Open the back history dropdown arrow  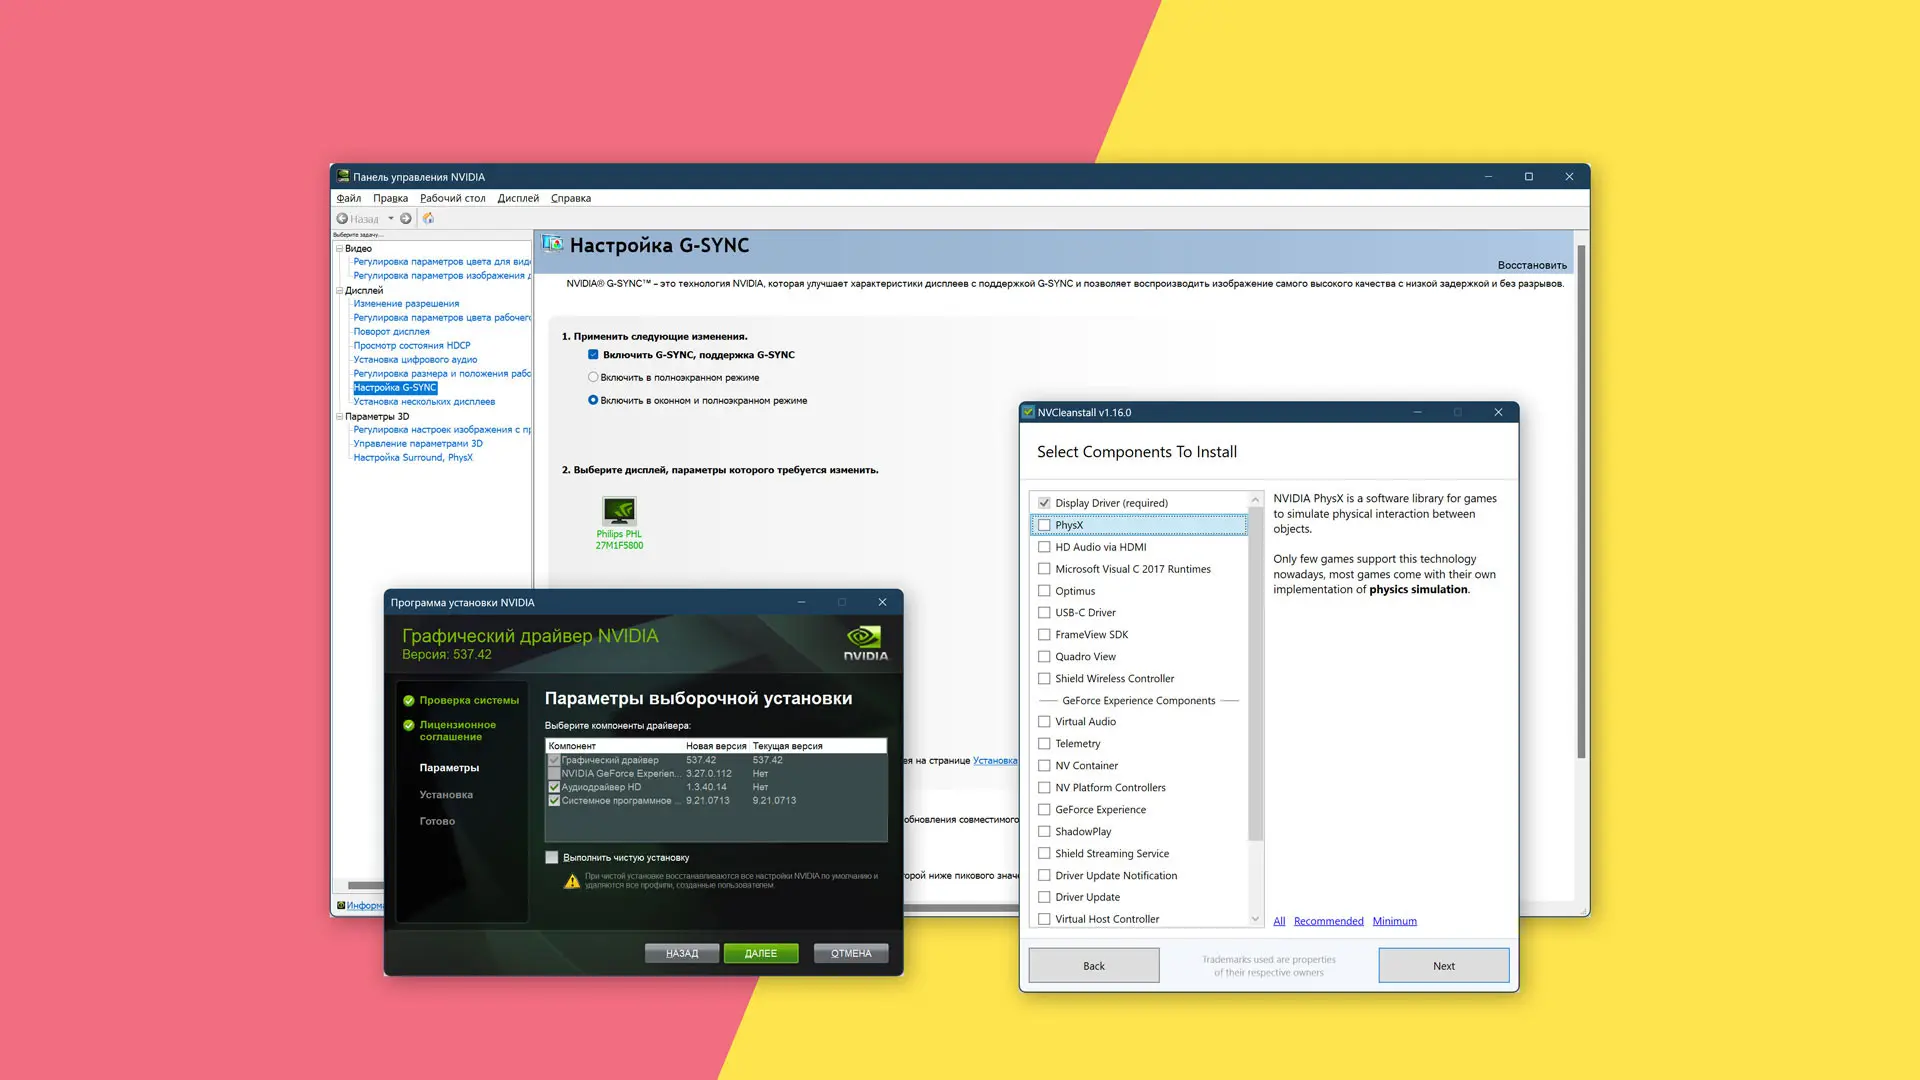coord(391,218)
